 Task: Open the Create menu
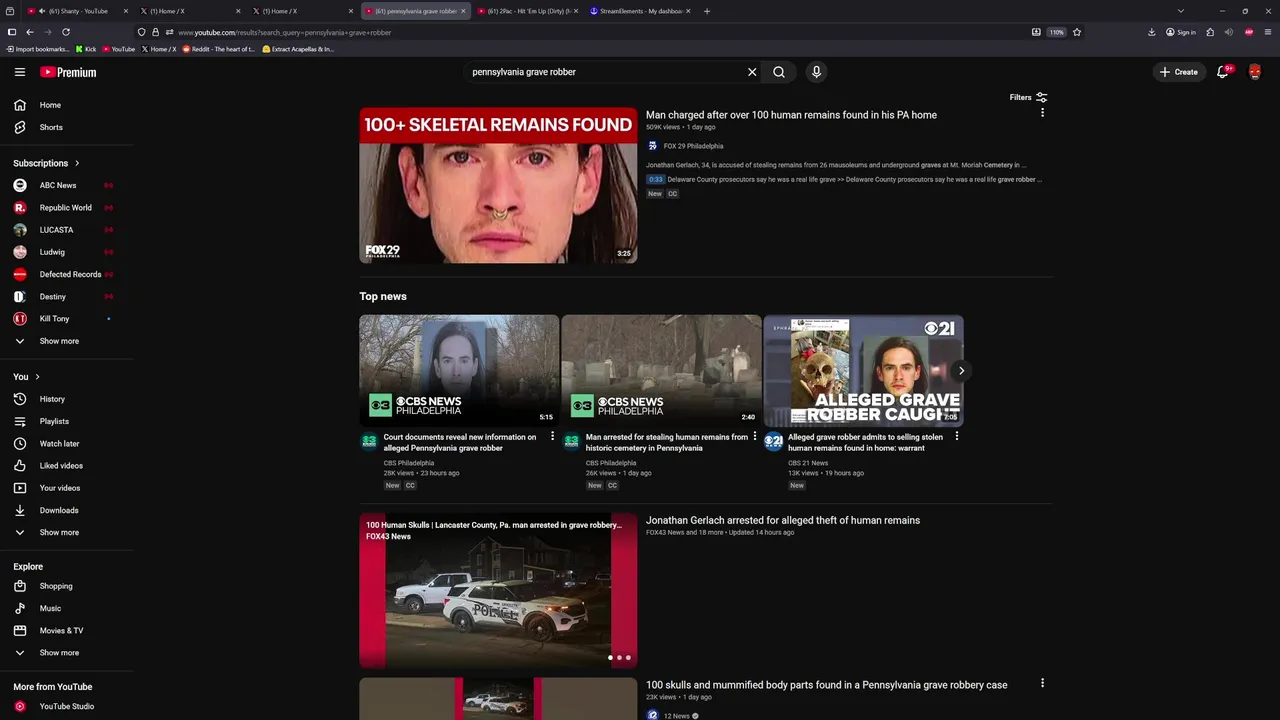[x=1178, y=72]
